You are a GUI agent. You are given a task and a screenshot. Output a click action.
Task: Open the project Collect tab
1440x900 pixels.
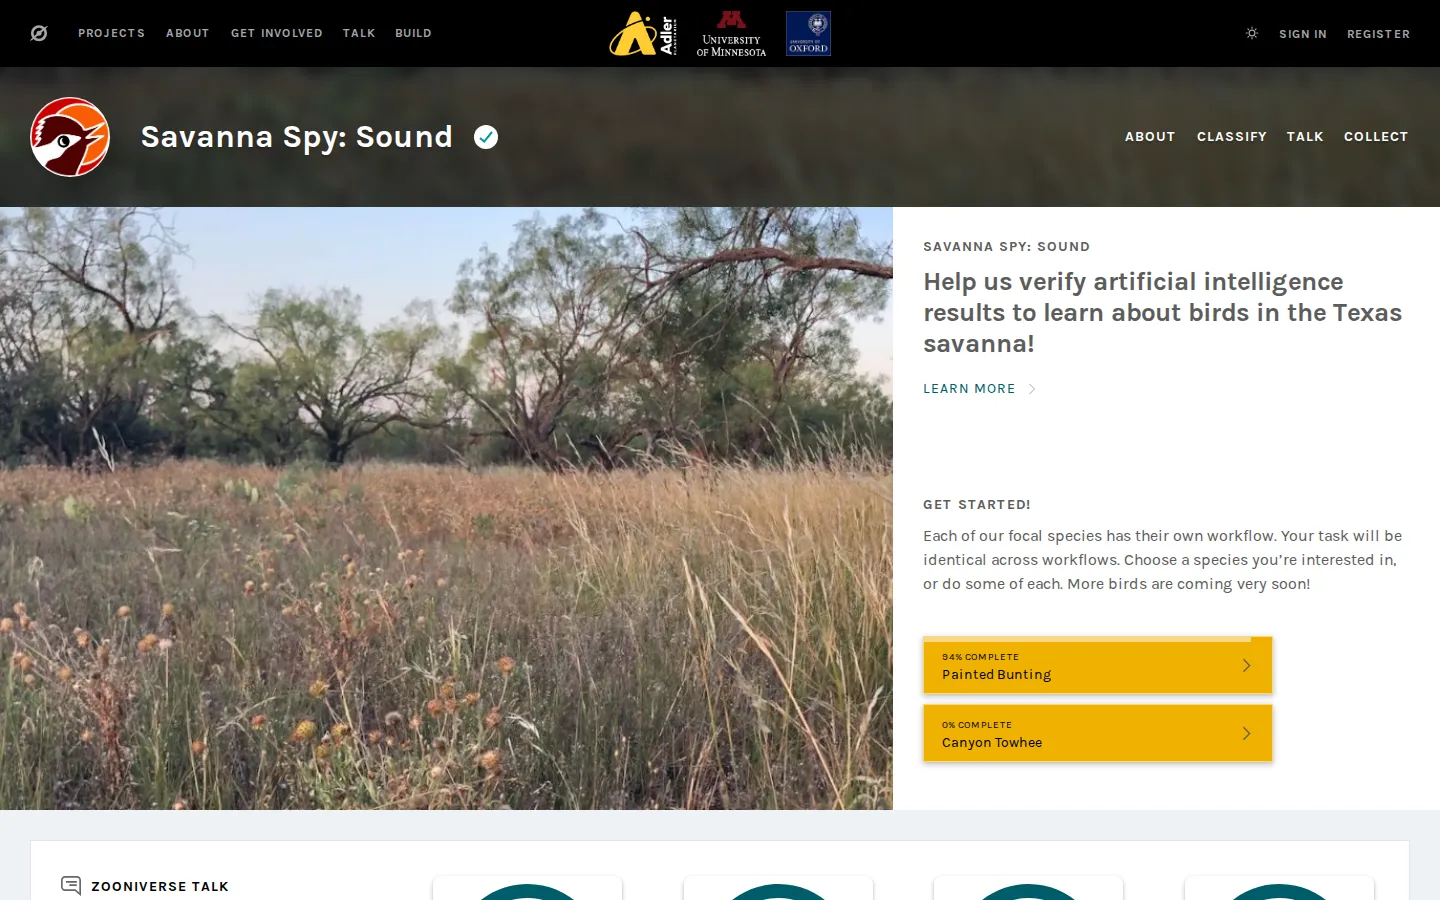tap(1376, 137)
